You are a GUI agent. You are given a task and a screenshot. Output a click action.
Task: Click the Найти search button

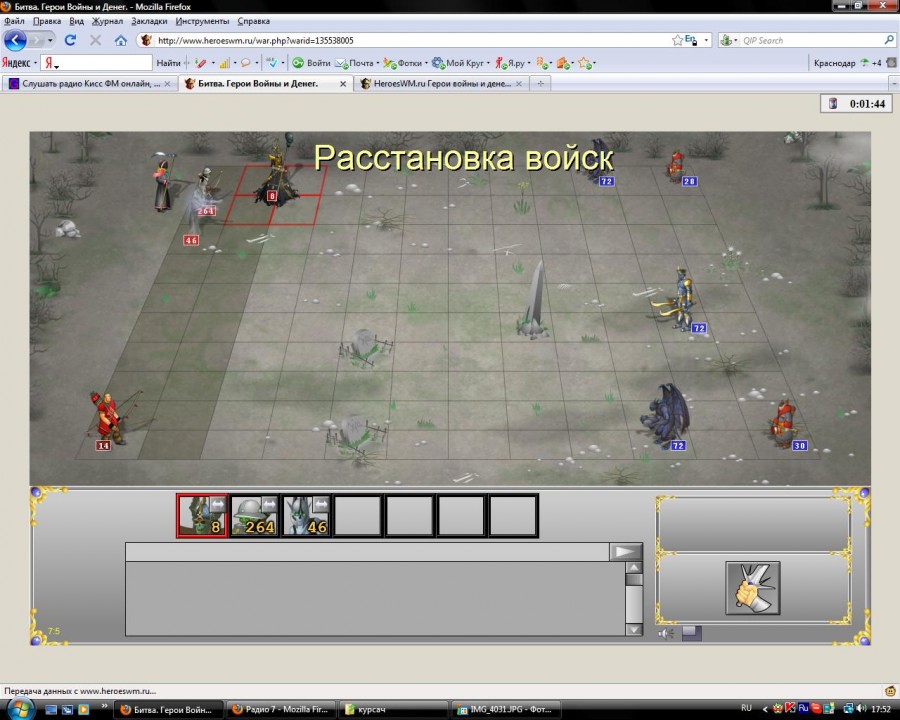coord(168,63)
